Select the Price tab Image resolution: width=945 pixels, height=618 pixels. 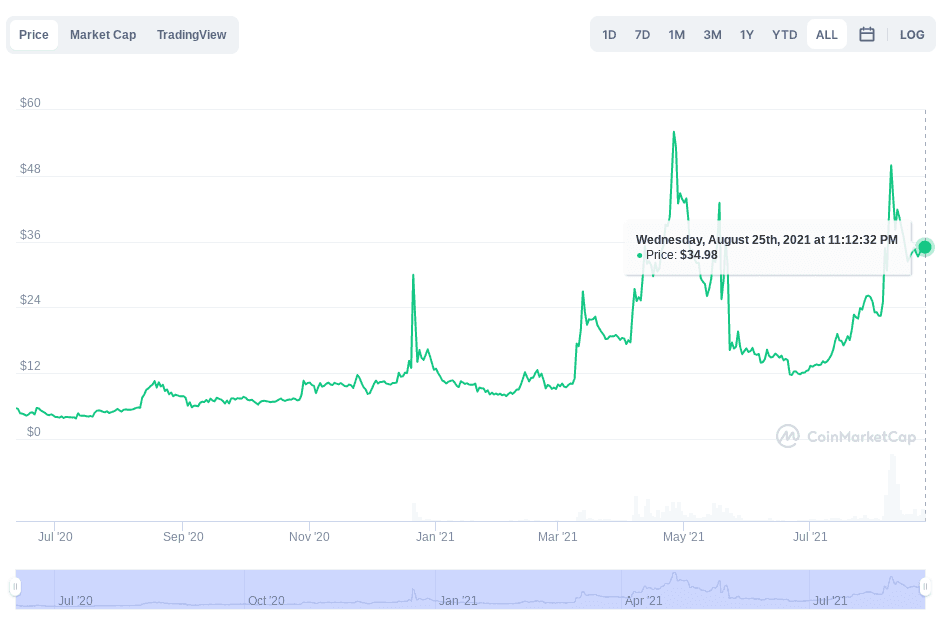pos(34,34)
